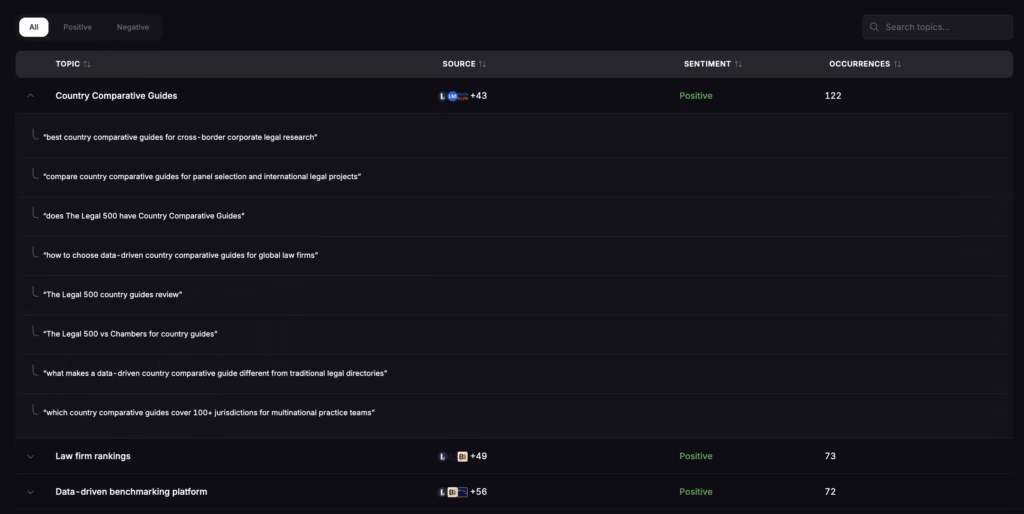The width and height of the screenshot is (1024, 514).
Task: Click source logos in Data-driven benchmarking platform row
Action: click(453, 492)
